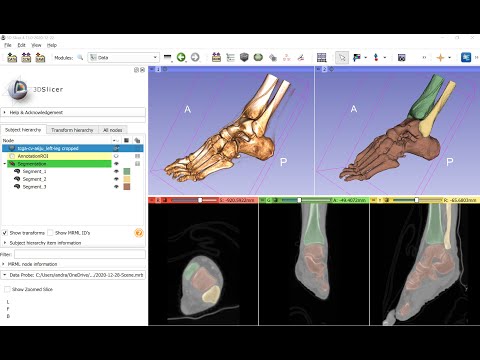Click the Load Data toolbar icon

click(x=12, y=58)
